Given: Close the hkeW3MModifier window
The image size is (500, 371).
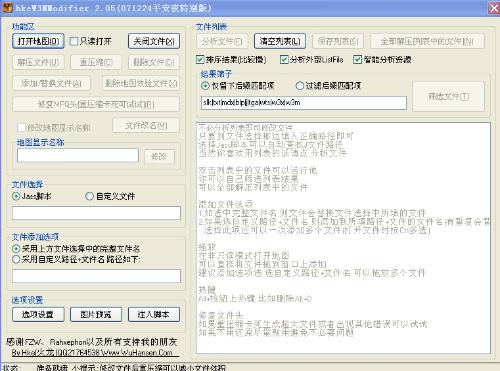Looking at the screenshot, I should pyautogui.click(x=494, y=8).
